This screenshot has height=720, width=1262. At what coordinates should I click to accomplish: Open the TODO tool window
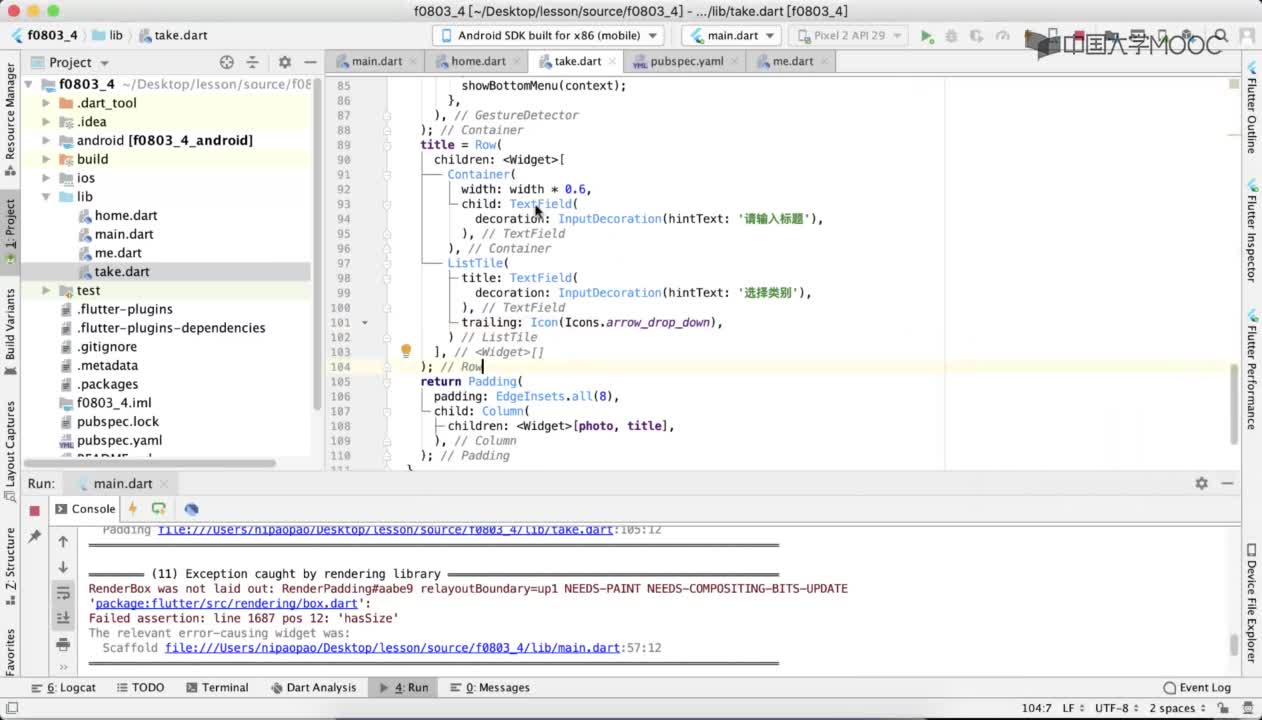(x=141, y=688)
